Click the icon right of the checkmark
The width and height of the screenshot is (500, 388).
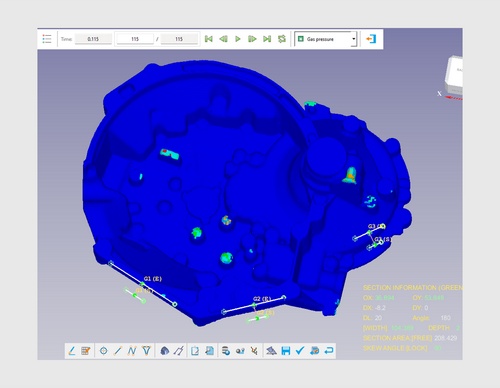(x=314, y=351)
